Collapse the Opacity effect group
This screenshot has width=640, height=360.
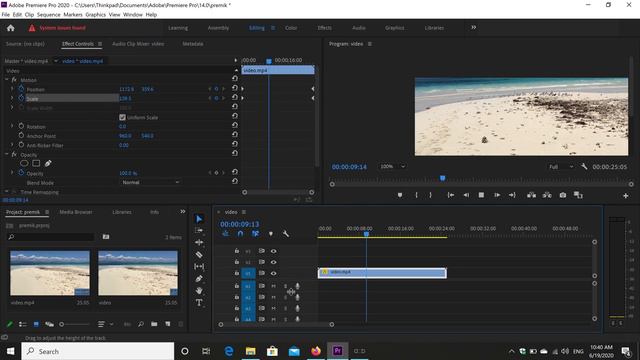tap(7, 154)
